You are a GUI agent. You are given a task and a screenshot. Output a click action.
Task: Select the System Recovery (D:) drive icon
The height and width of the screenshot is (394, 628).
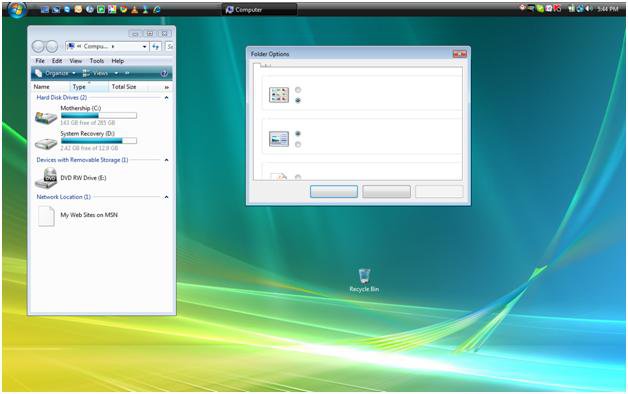click(46, 143)
